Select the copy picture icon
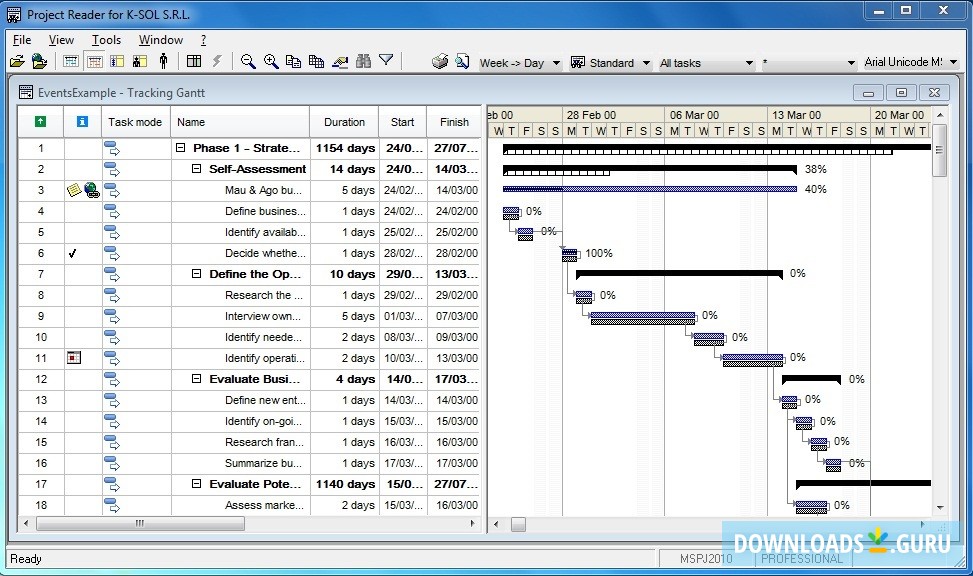The height and width of the screenshot is (576, 973). tap(318, 60)
